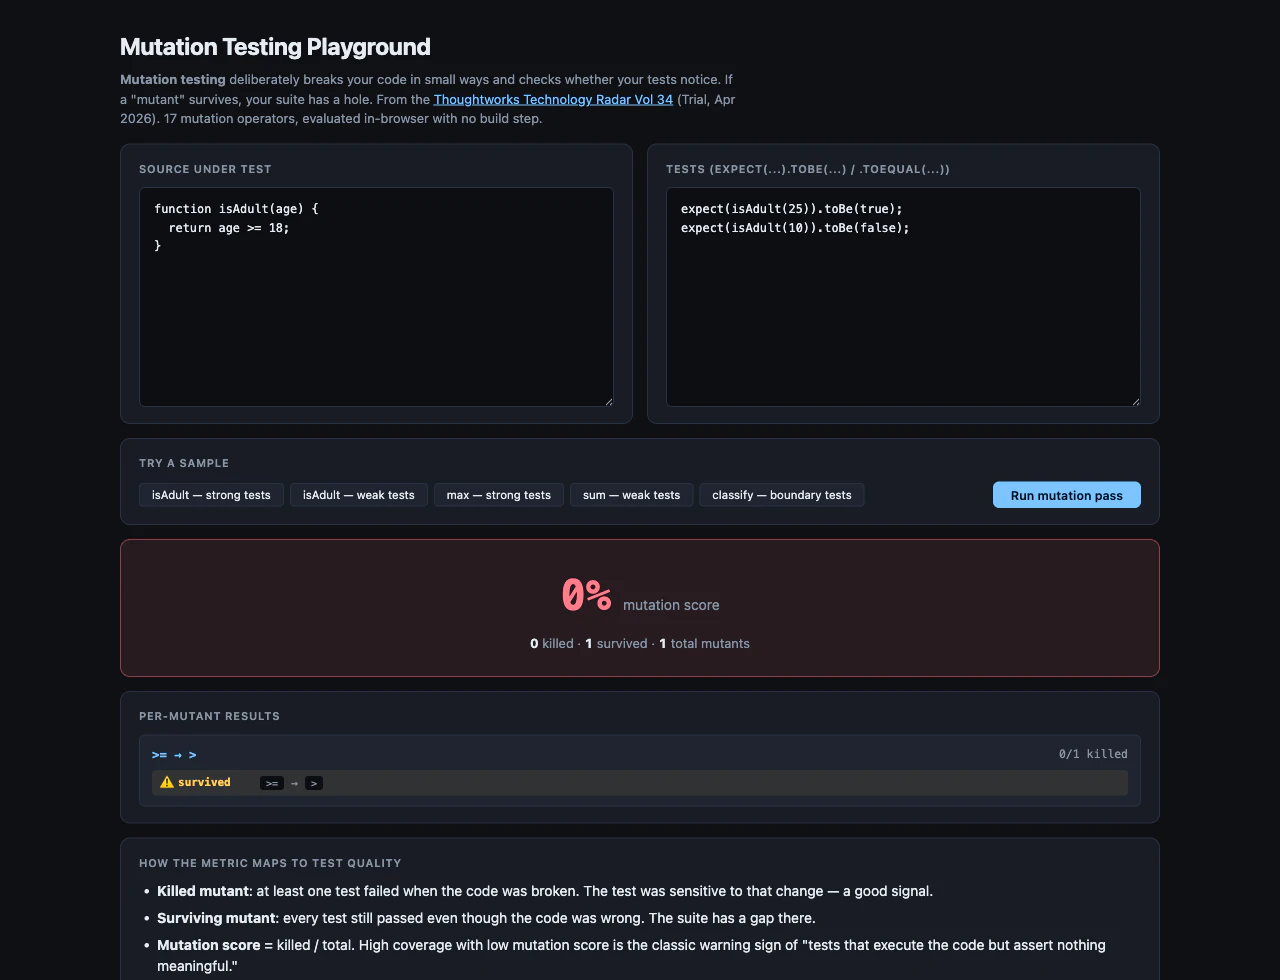The width and height of the screenshot is (1280, 980).
Task: Click the "Mutation Testing Playground" heading
Action: (x=275, y=47)
